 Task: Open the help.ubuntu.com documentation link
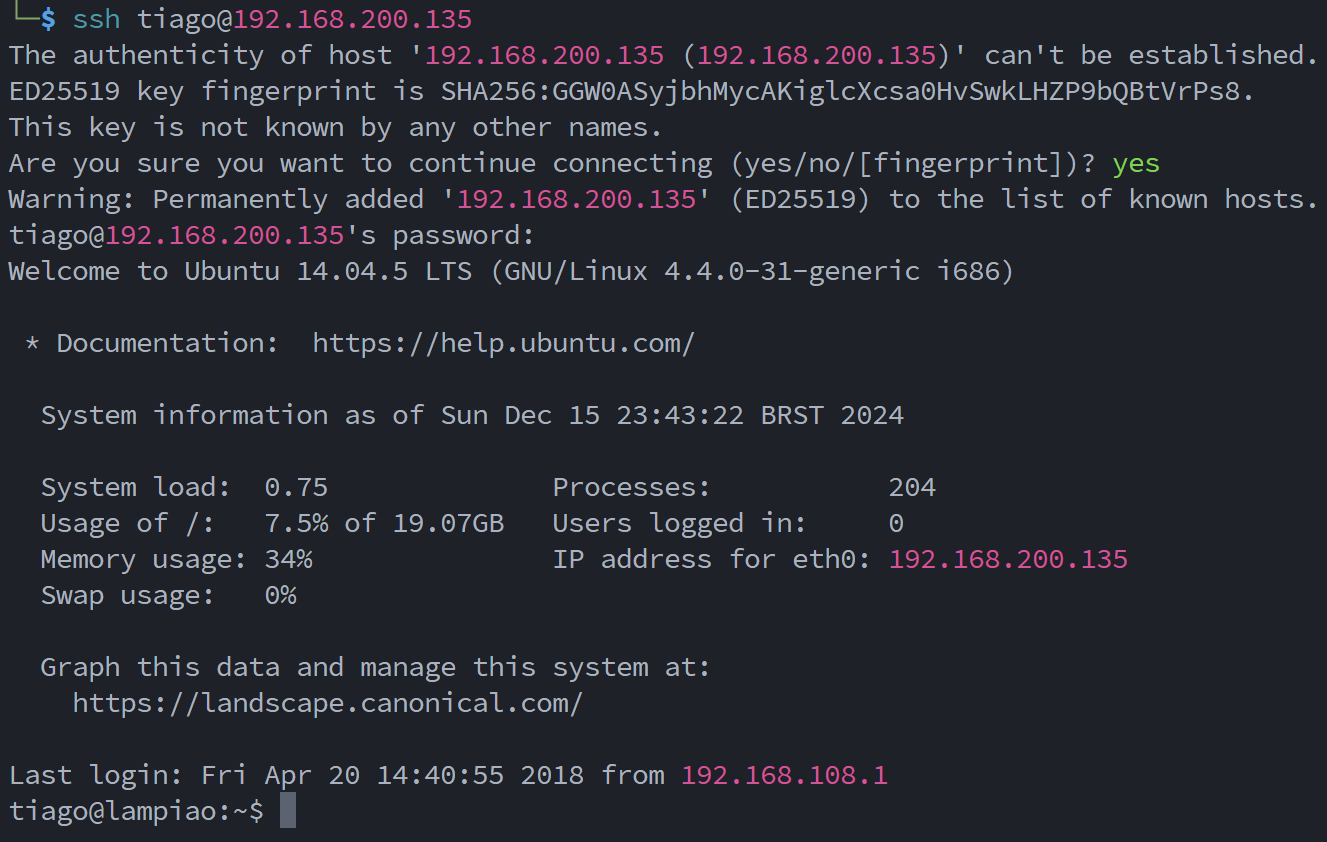pyautogui.click(x=503, y=343)
